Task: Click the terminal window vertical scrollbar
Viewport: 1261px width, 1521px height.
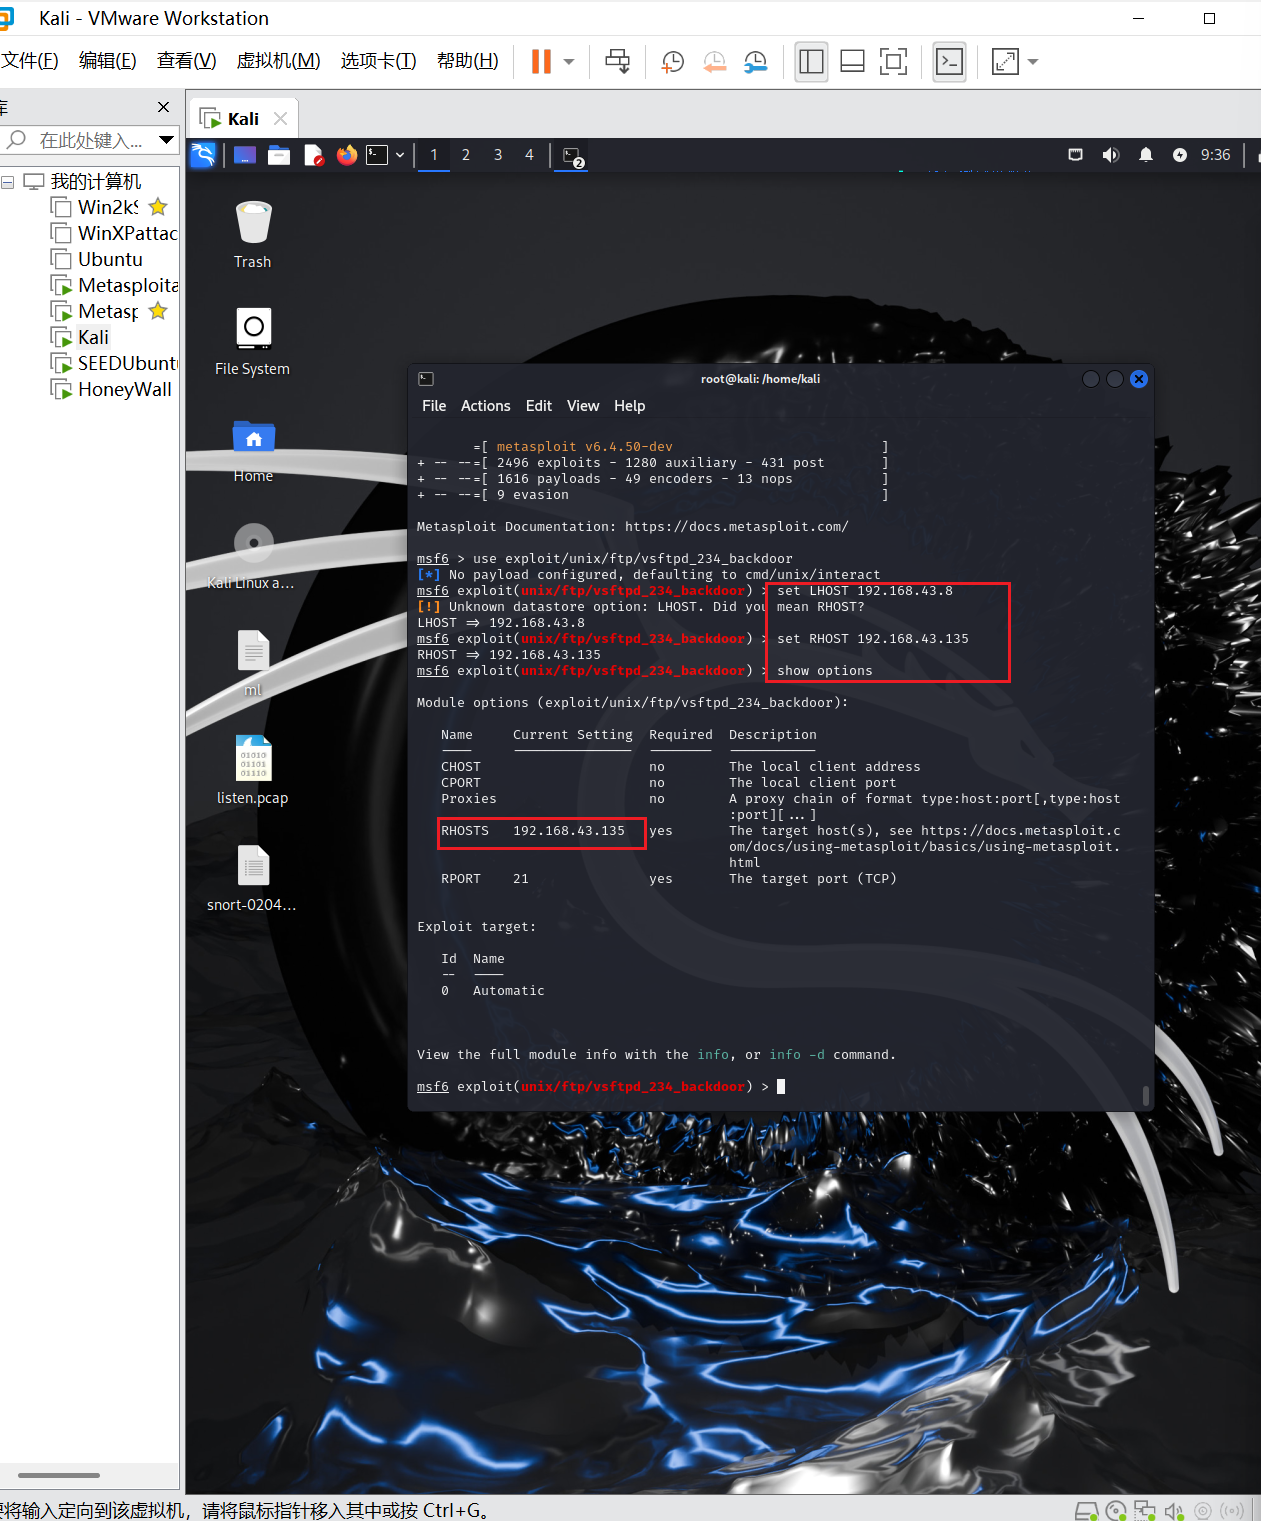Action: click(x=1146, y=1094)
